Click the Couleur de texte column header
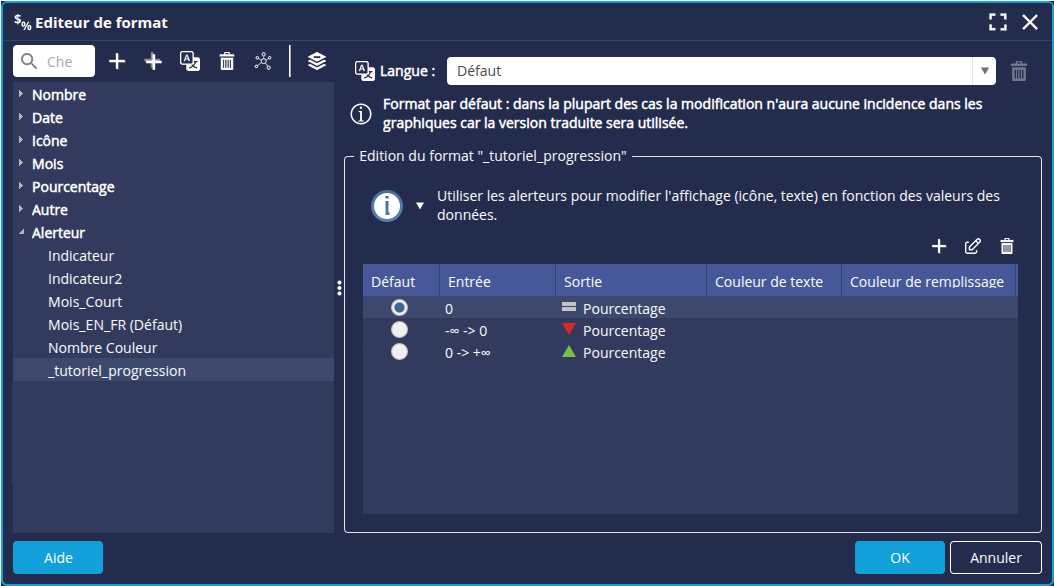 point(774,281)
